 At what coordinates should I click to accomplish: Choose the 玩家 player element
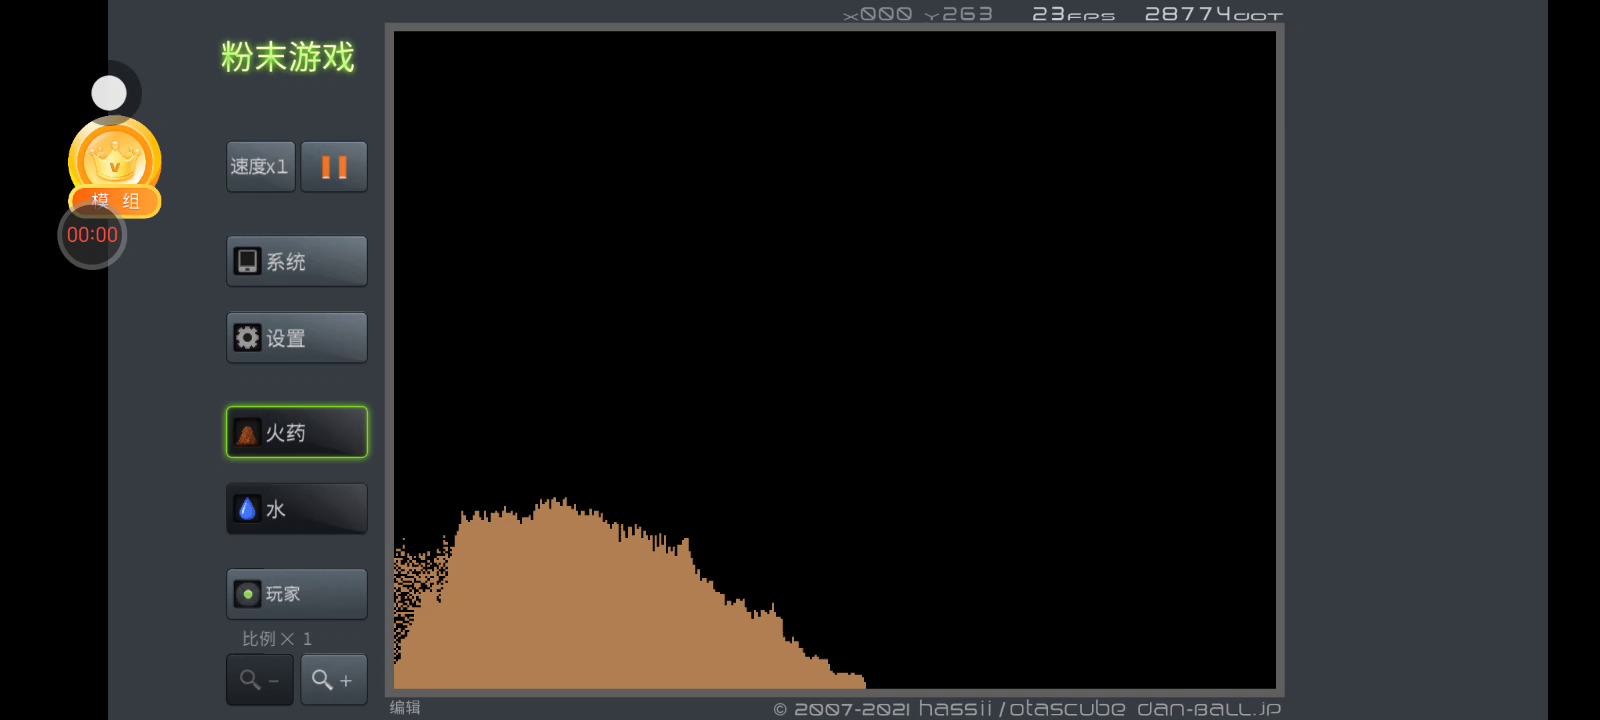297,594
